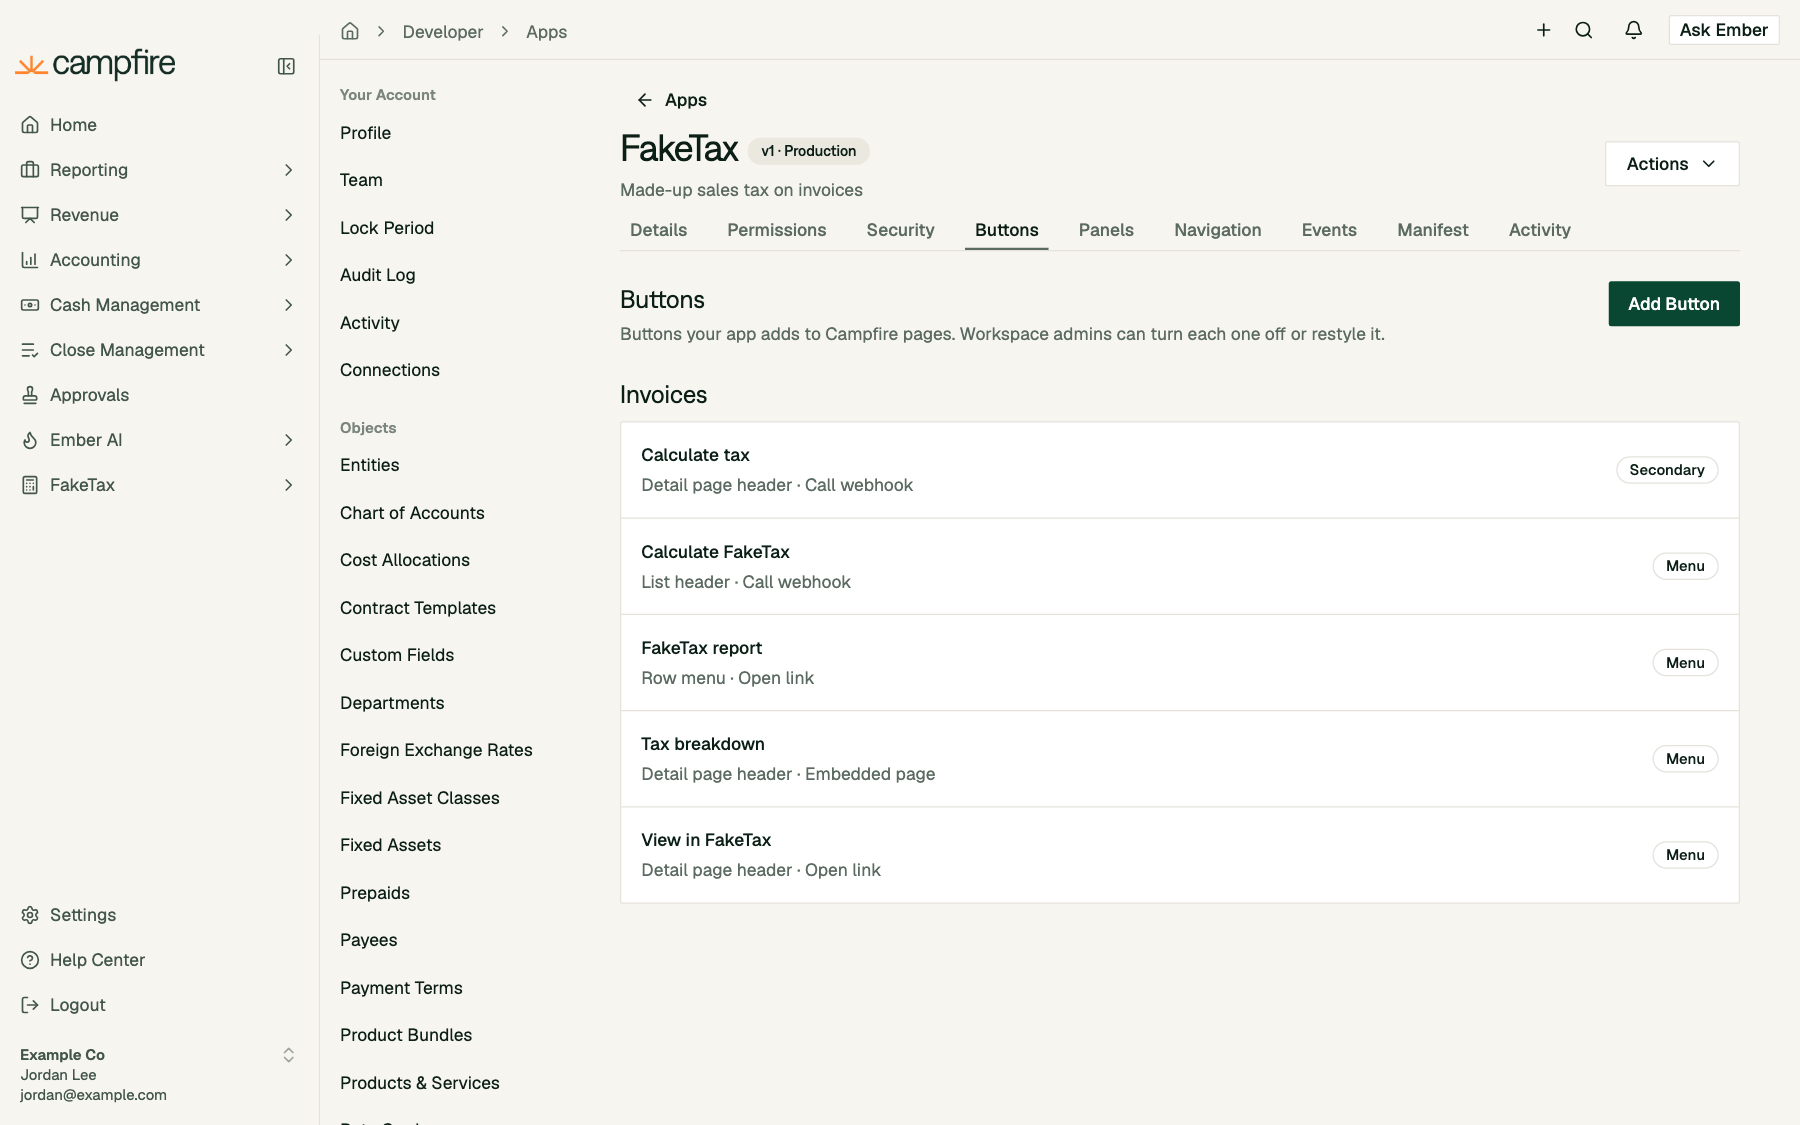Click the Logout icon

pyautogui.click(x=30, y=1005)
